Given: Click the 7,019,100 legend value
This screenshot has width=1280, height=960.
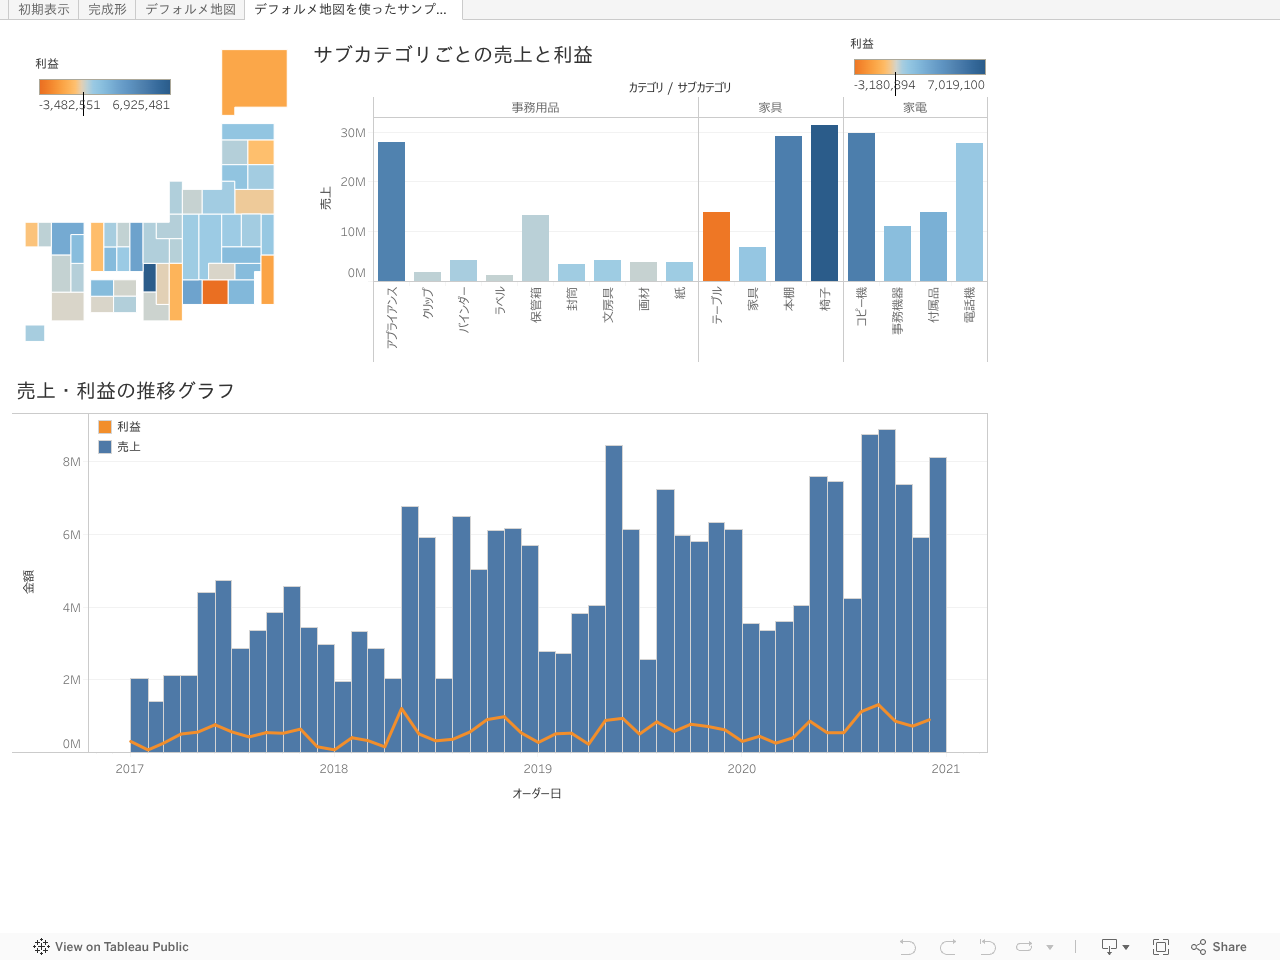Looking at the screenshot, I should point(956,85).
